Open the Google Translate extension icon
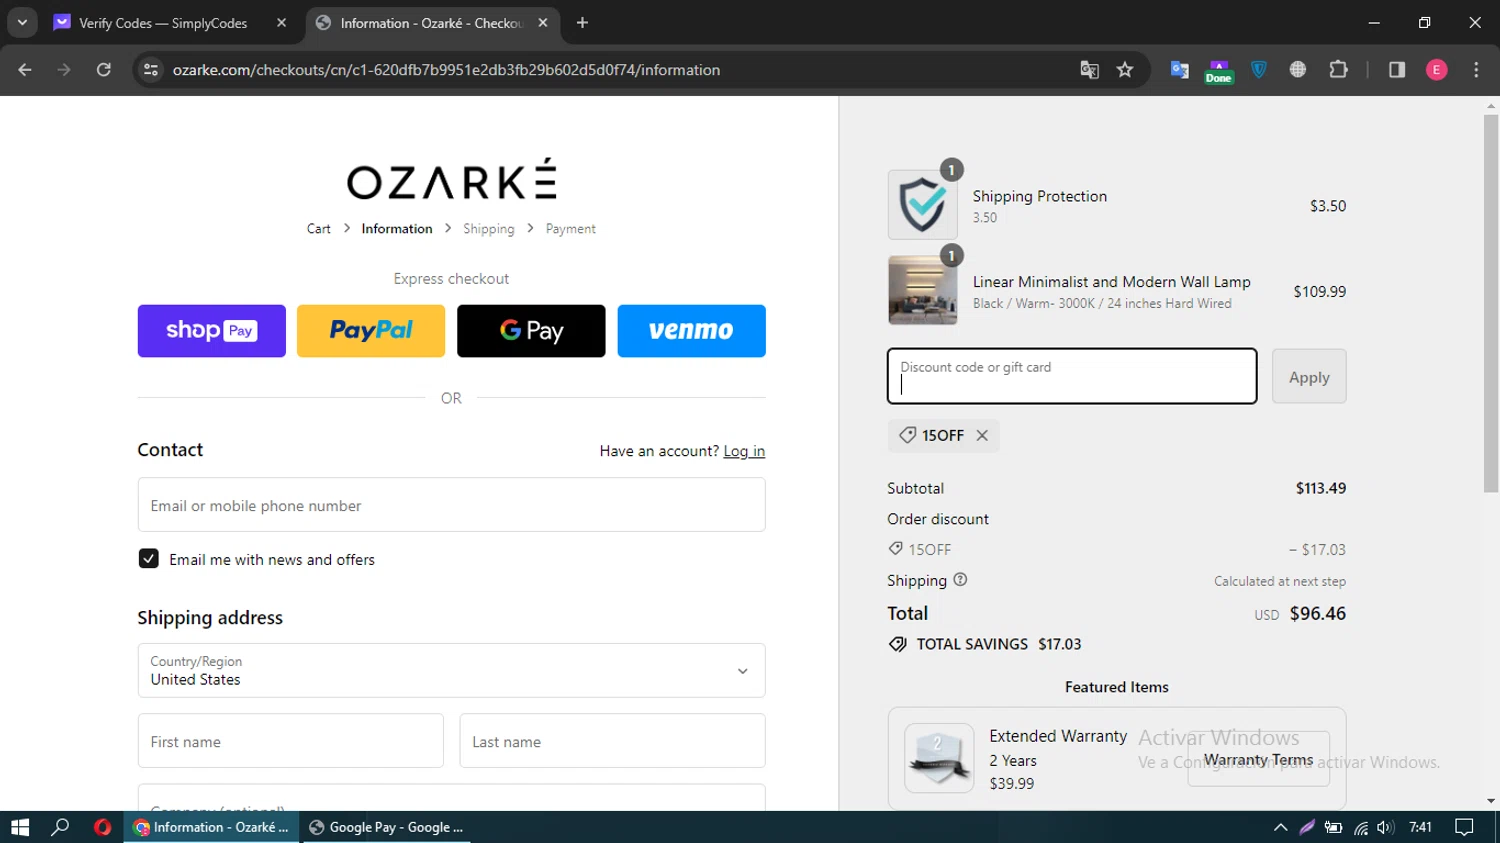The height and width of the screenshot is (843, 1500). pos(1179,70)
